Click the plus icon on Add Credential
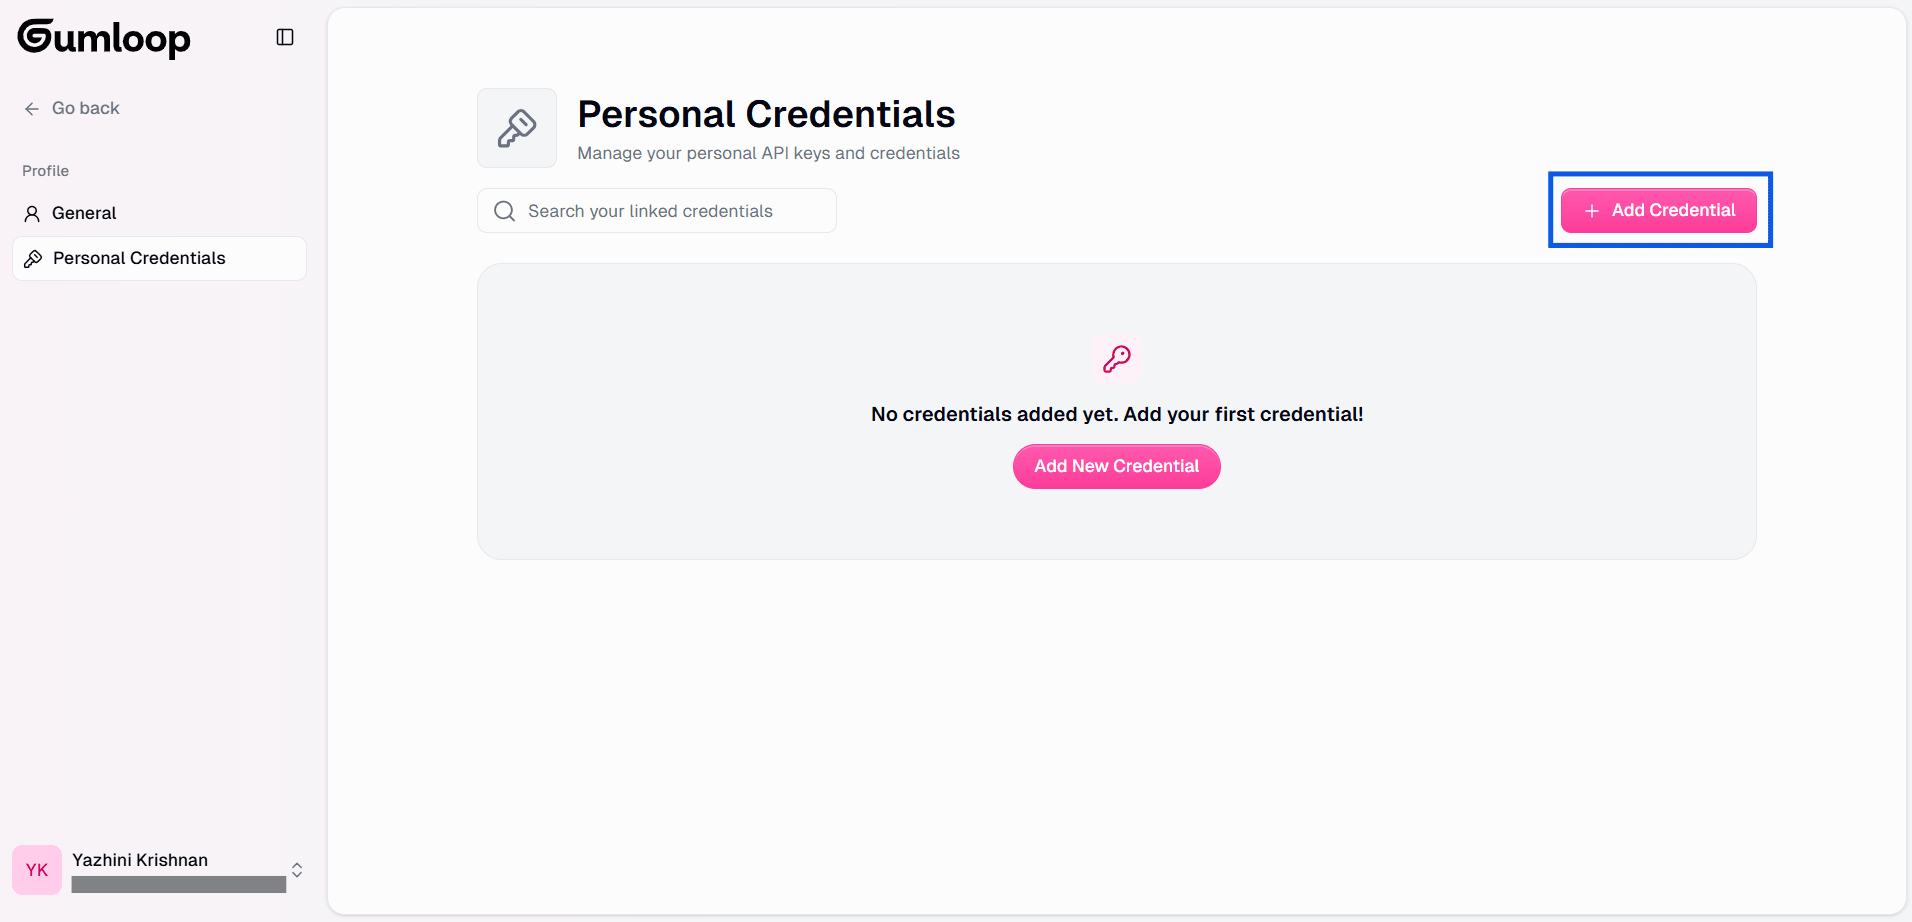Screen dimensions: 1912x922 point(1592,211)
